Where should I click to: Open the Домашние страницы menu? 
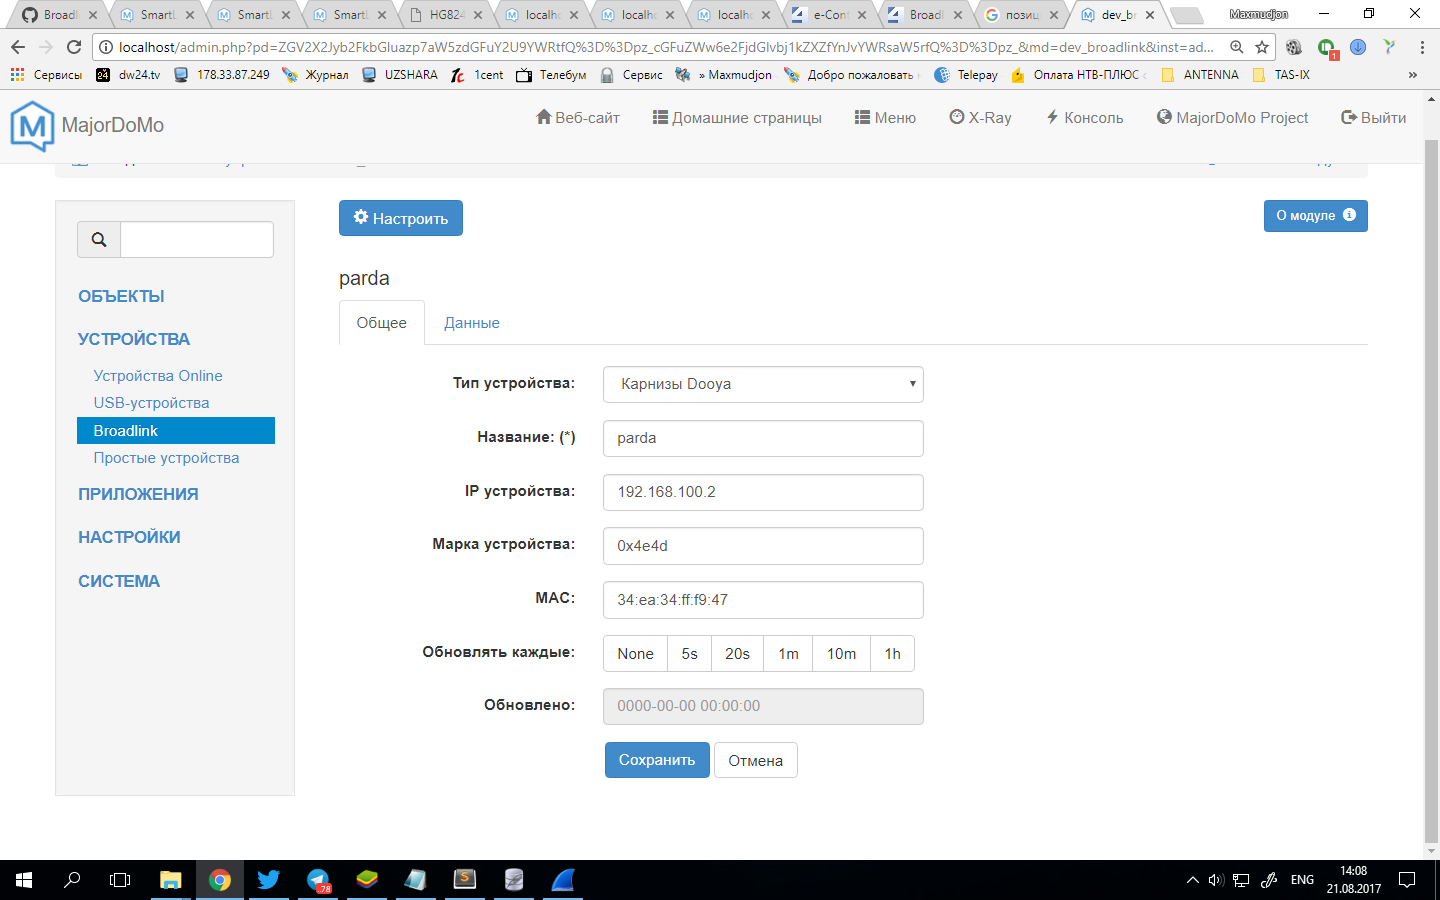(737, 118)
